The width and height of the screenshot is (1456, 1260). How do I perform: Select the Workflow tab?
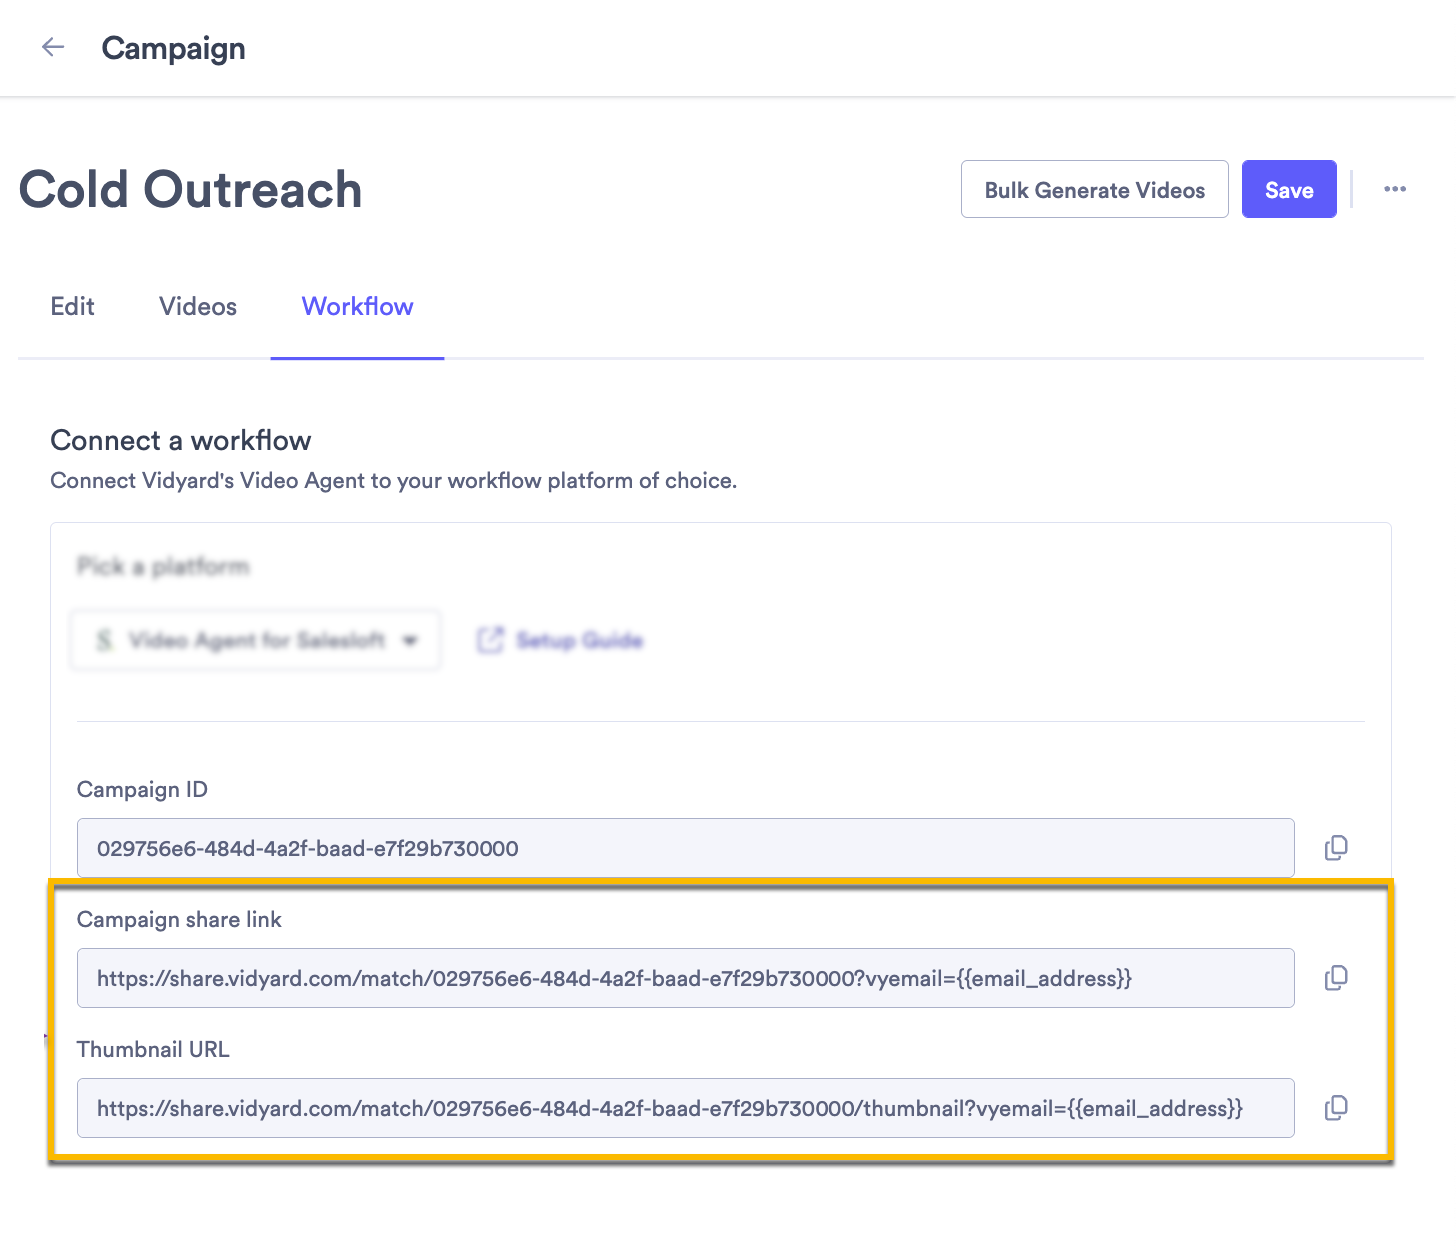point(357,306)
